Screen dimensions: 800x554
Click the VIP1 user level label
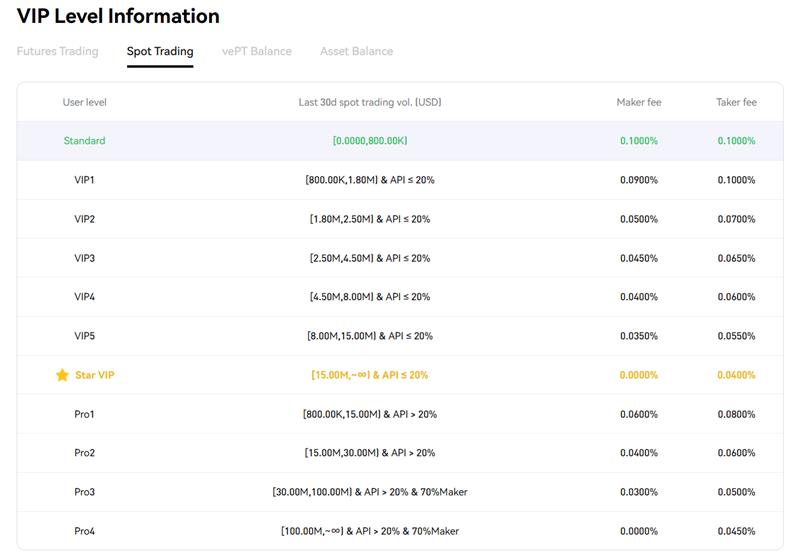[x=84, y=180]
